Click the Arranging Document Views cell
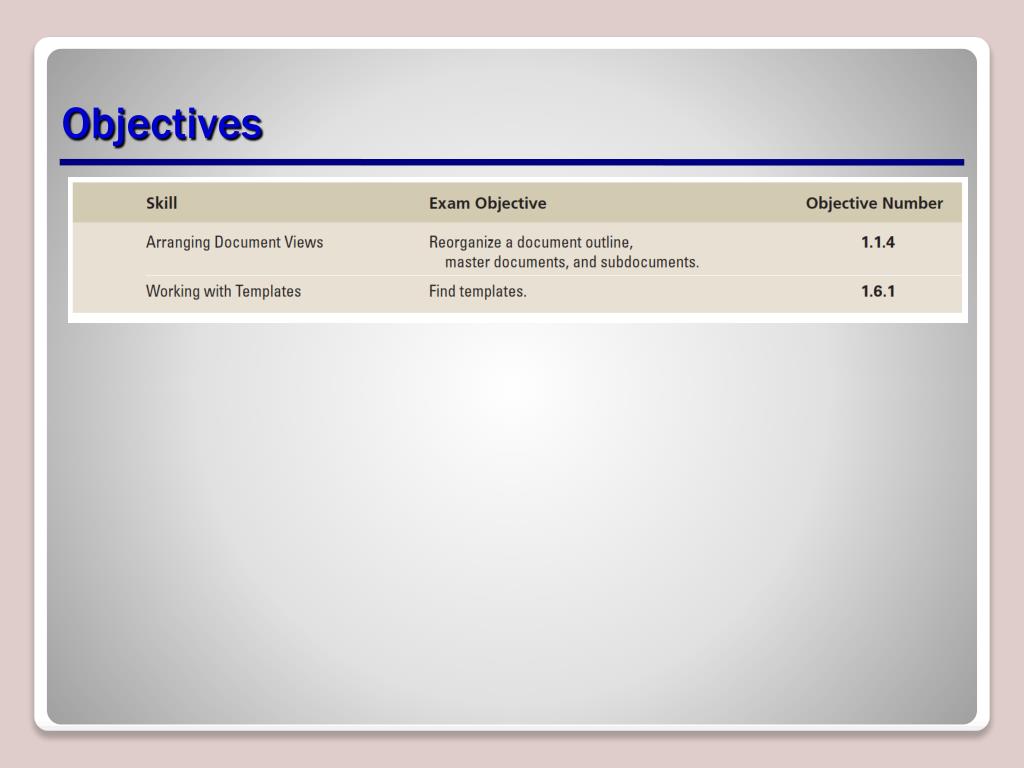 (x=234, y=242)
